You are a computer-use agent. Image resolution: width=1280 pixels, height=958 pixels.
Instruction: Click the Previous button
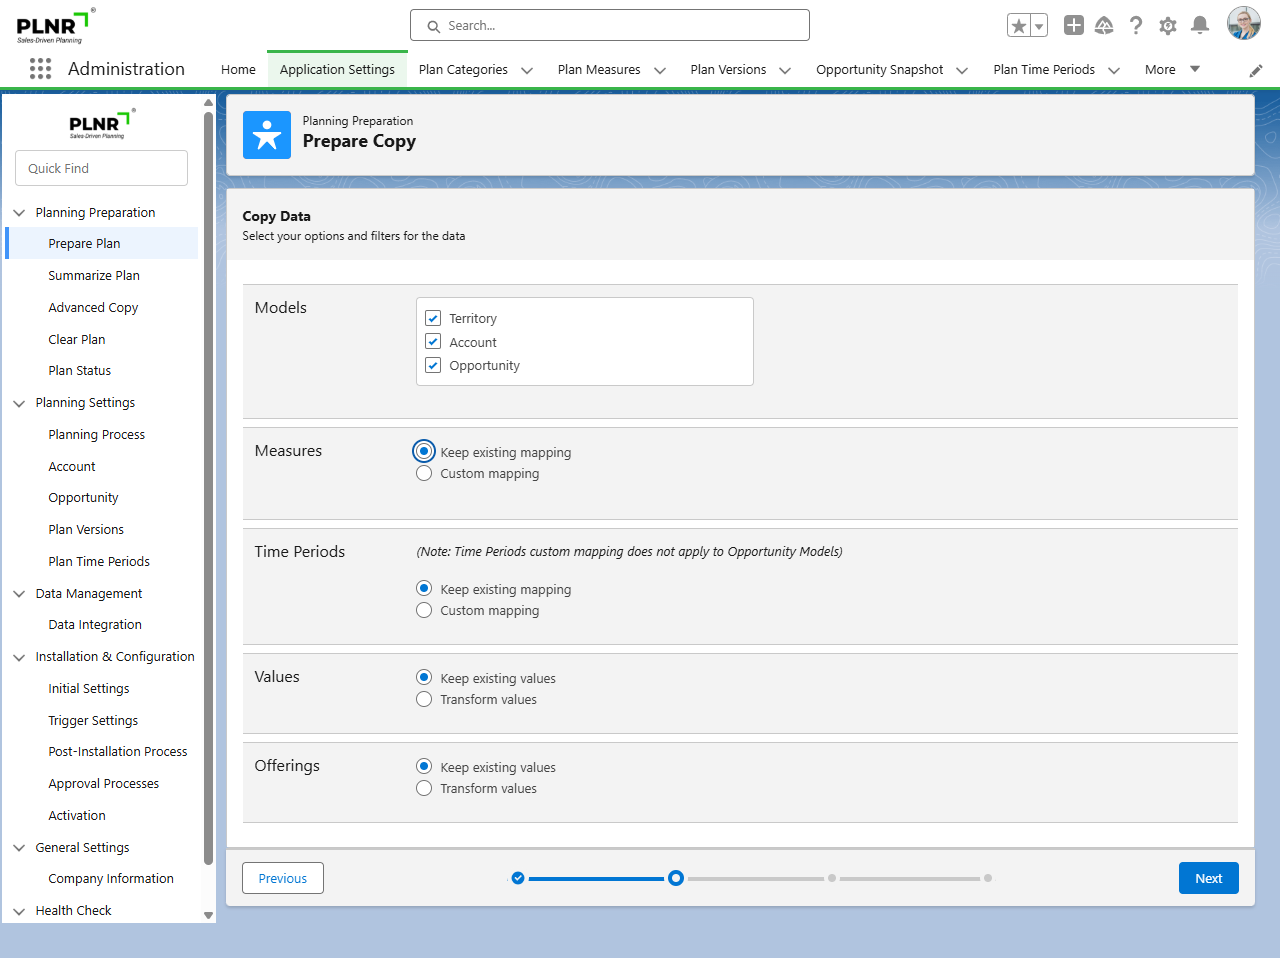tap(283, 878)
